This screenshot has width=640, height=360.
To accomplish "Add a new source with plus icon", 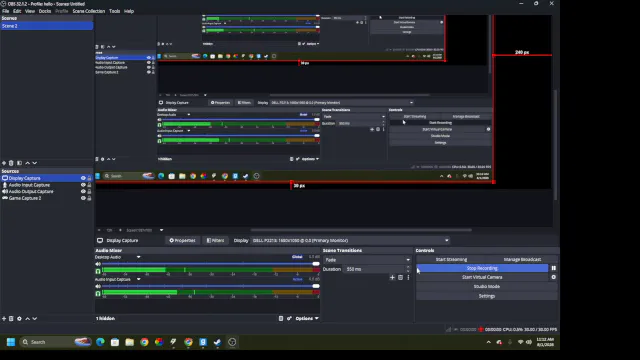I will click(4, 318).
